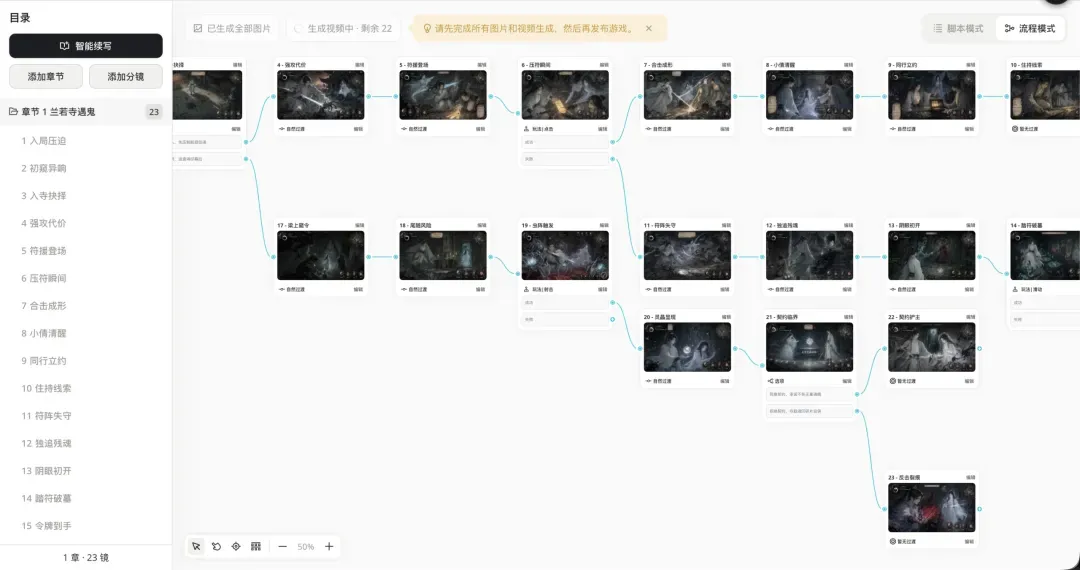Click the 生成视频中 · 剩余 22 status chip

pyautogui.click(x=342, y=28)
